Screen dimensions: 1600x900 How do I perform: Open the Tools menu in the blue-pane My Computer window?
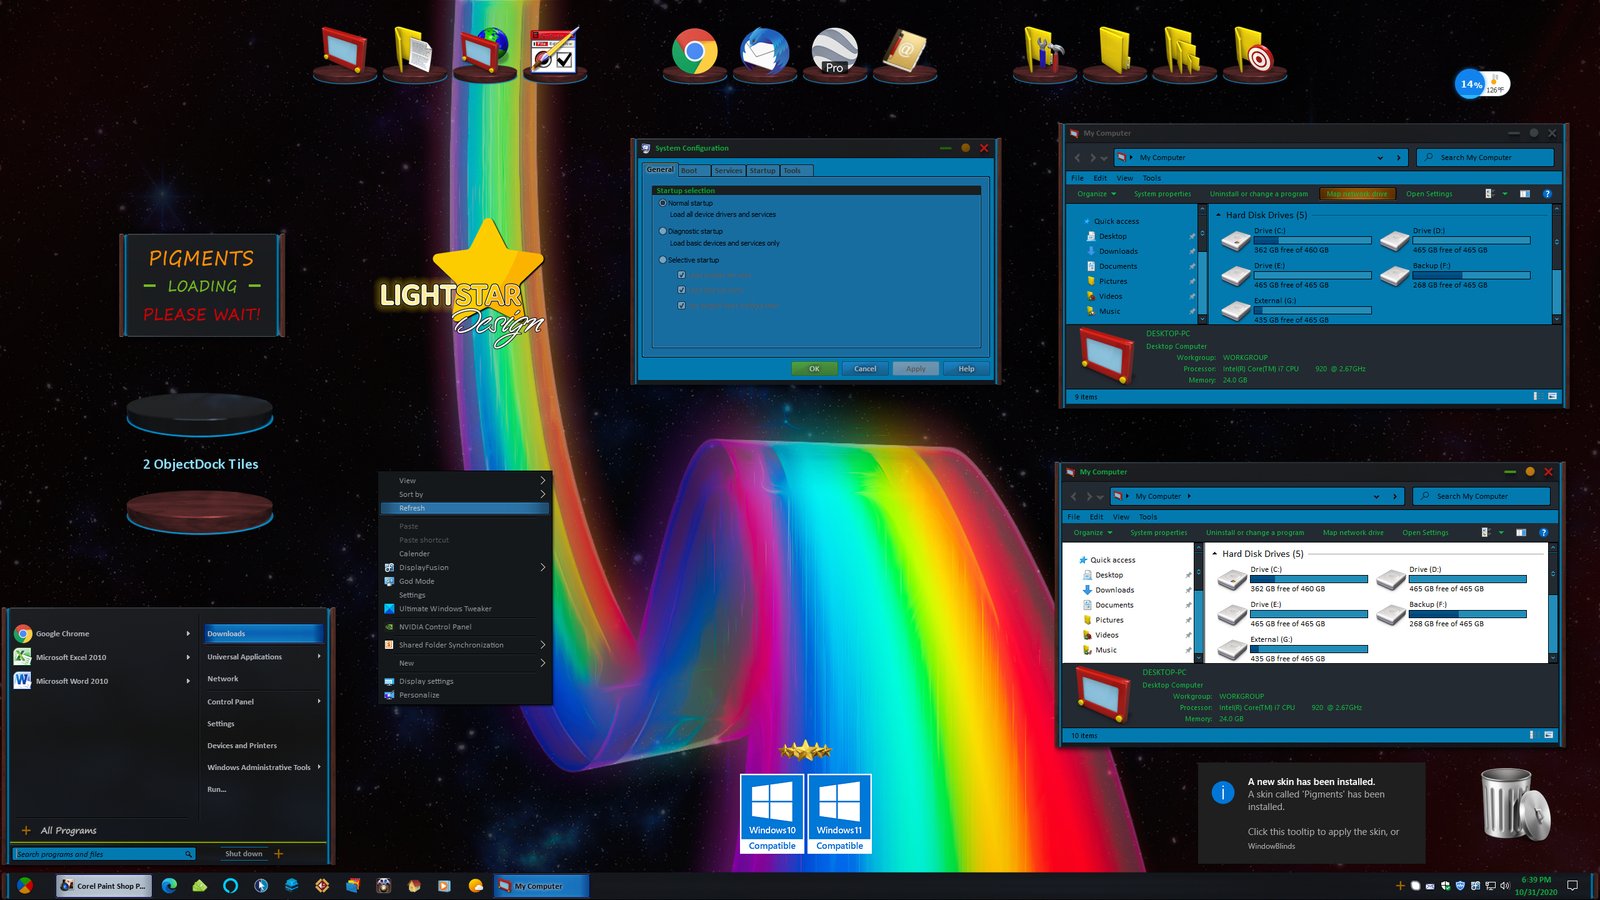pyautogui.click(x=1152, y=178)
